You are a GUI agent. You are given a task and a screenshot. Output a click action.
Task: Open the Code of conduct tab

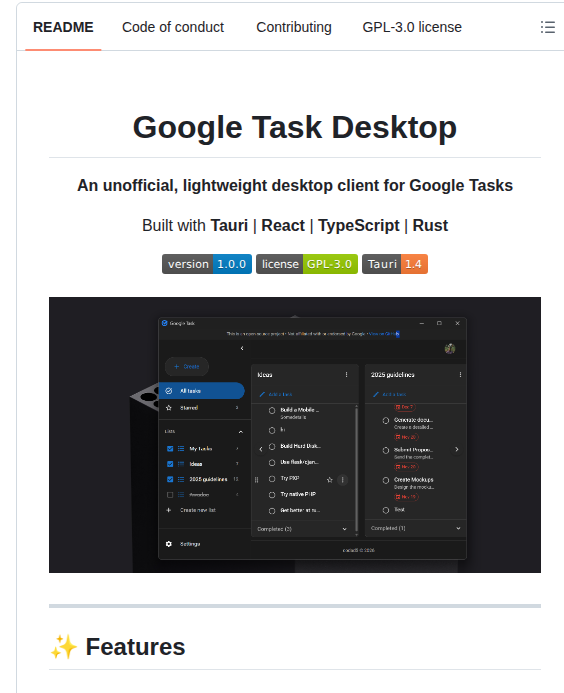pyautogui.click(x=173, y=27)
